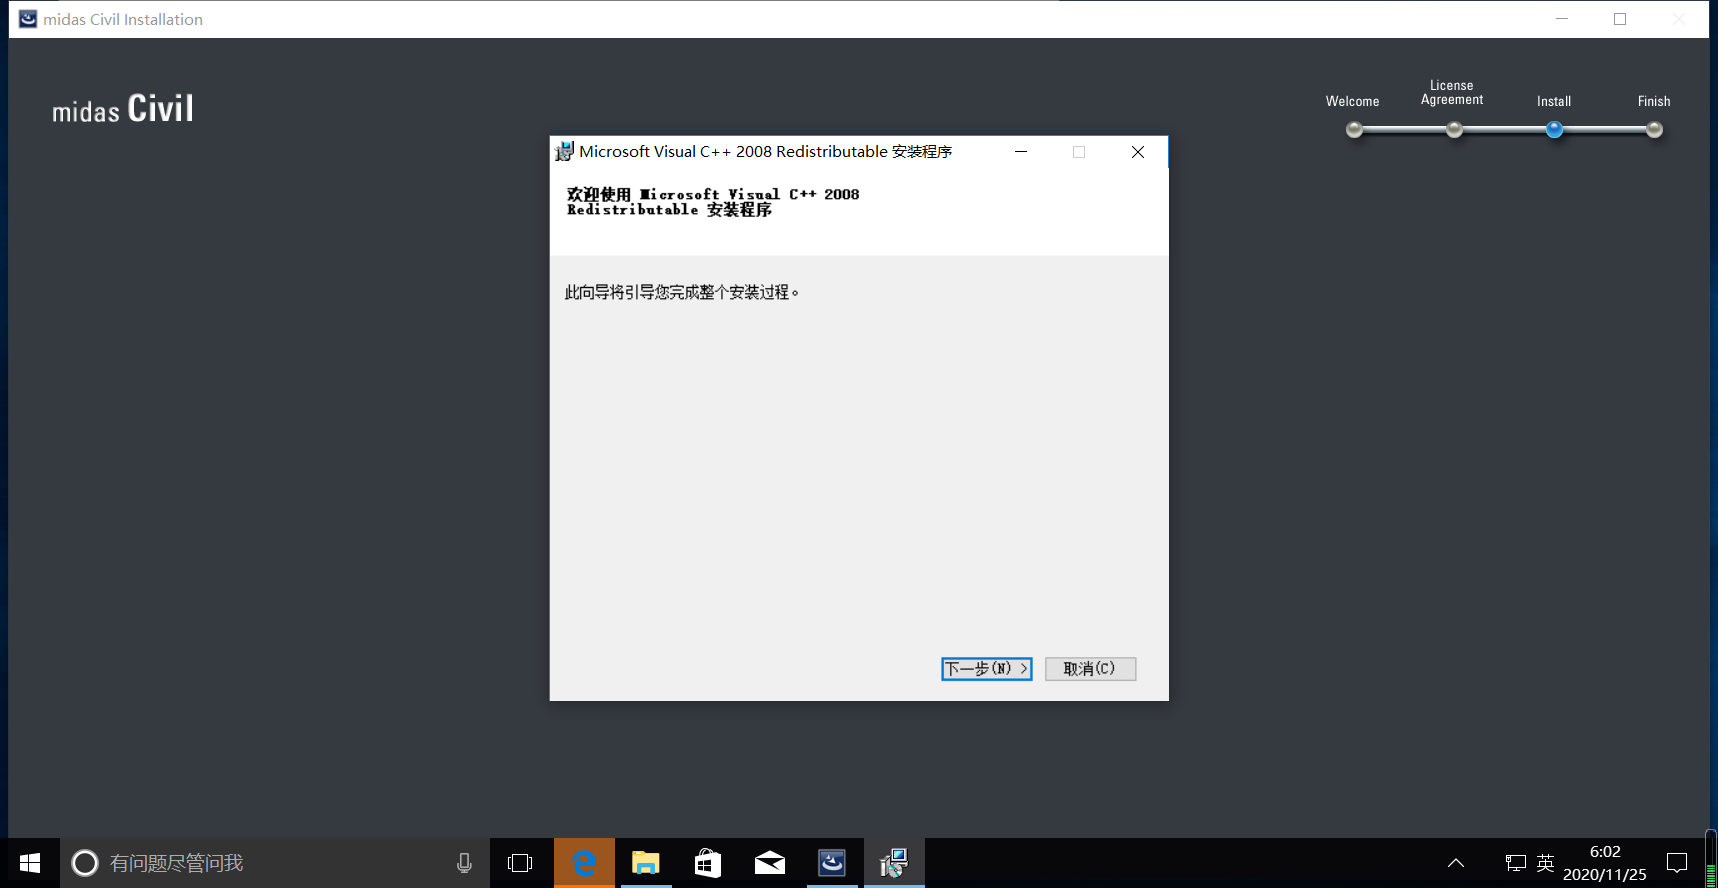
Task: Open Microsoft Edge from the taskbar
Action: [584, 863]
